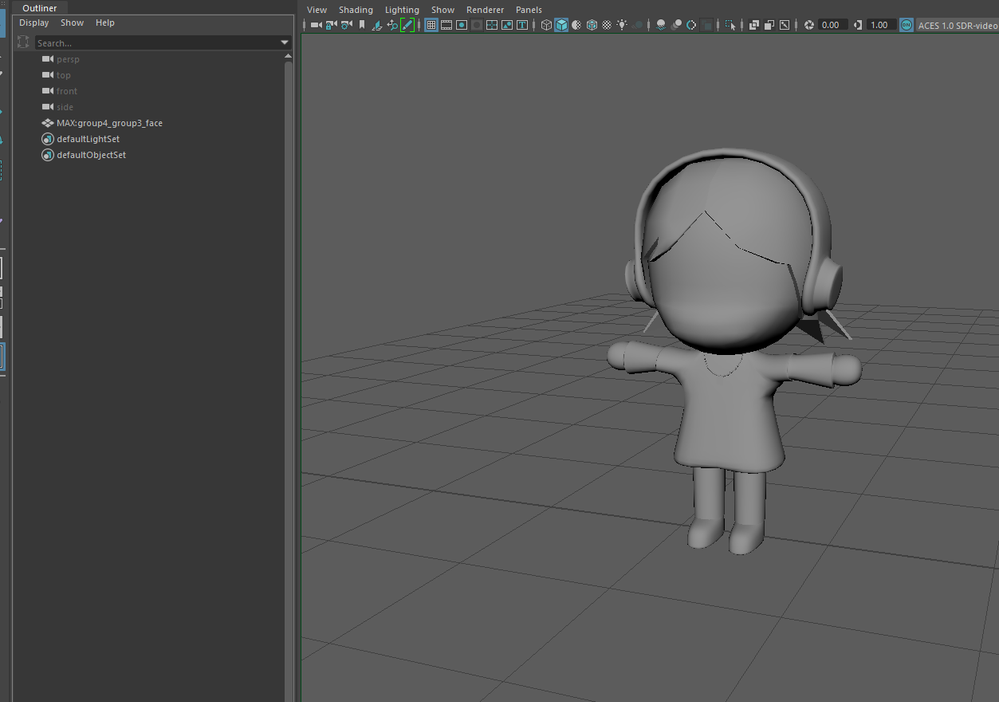The image size is (999, 702).
Task: Click the Gamma value field showing 1.00
Action: coord(879,25)
